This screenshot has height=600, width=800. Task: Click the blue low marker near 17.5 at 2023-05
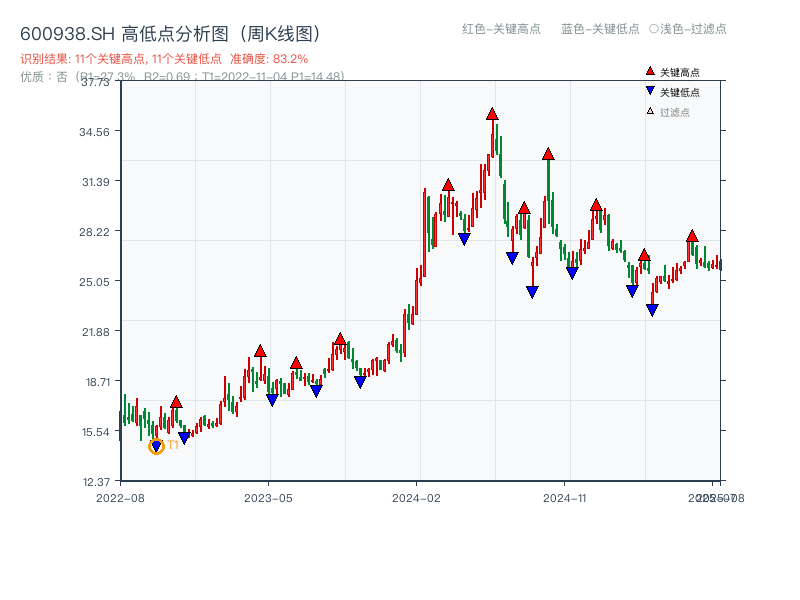coord(272,400)
